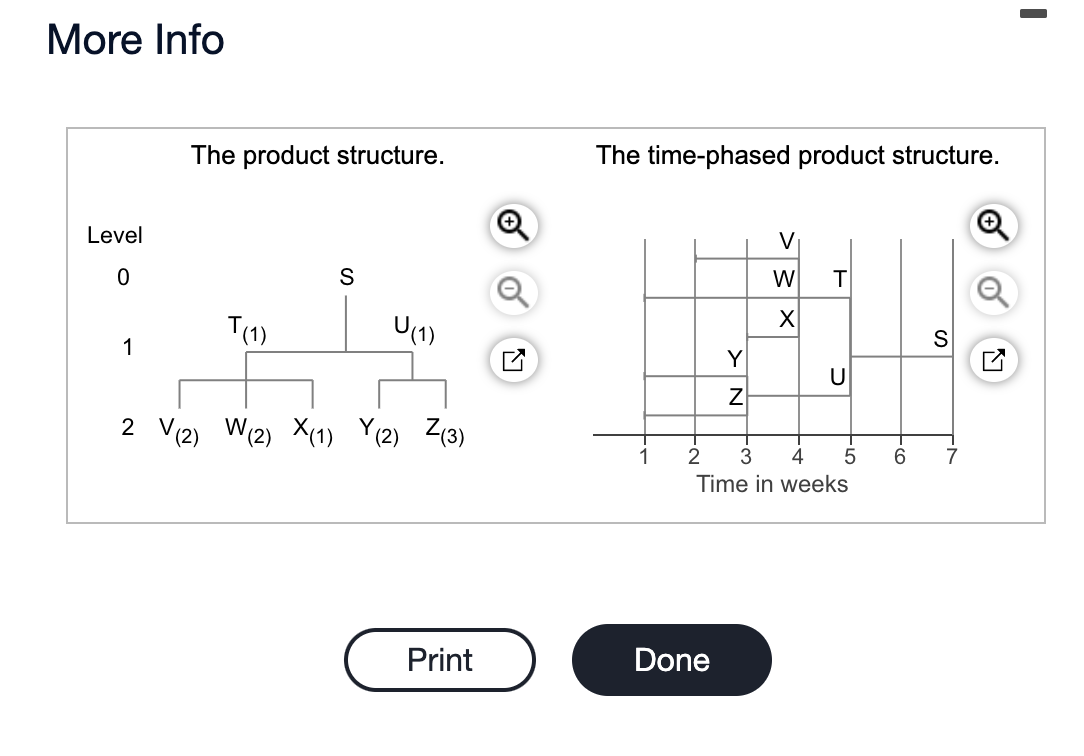Open the product structure in a larger view
The image size is (1084, 756).
click(513, 360)
